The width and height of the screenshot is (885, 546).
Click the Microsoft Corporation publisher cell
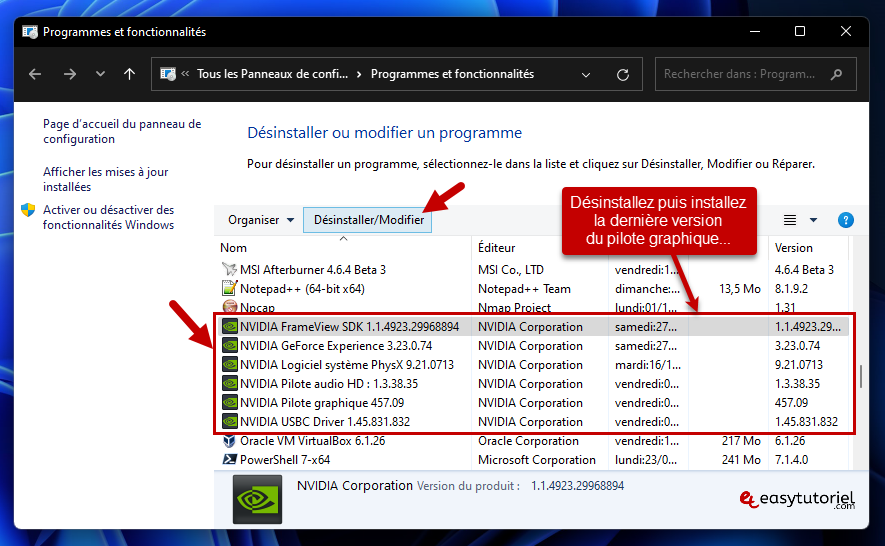click(x=537, y=460)
